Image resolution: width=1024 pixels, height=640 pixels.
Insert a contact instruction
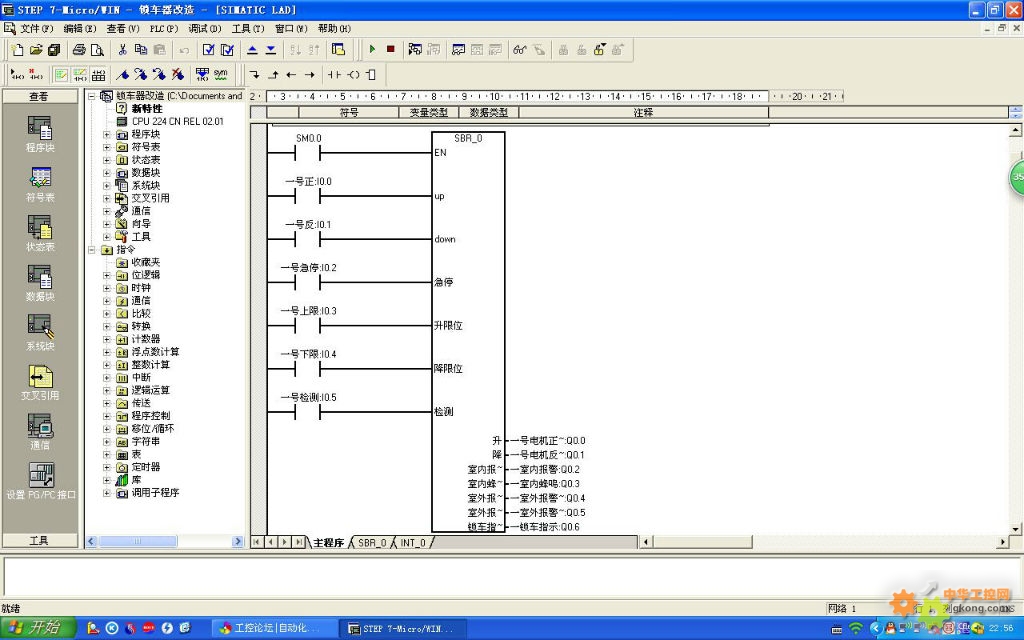[x=334, y=75]
